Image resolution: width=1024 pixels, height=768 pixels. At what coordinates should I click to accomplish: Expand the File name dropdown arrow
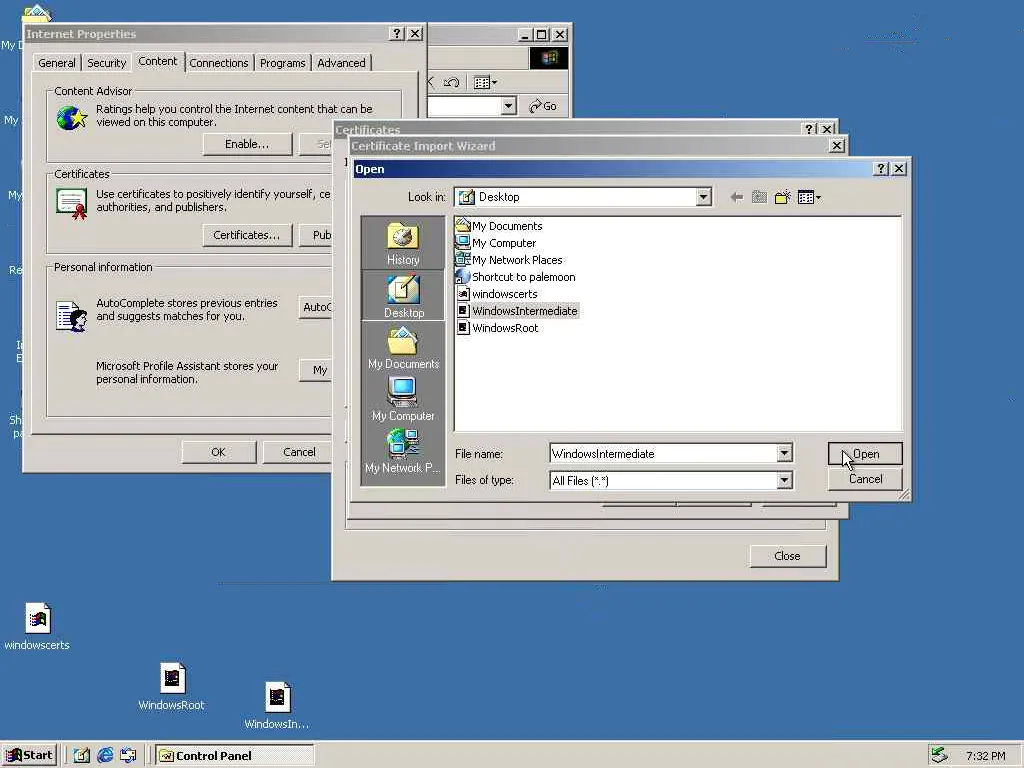784,453
